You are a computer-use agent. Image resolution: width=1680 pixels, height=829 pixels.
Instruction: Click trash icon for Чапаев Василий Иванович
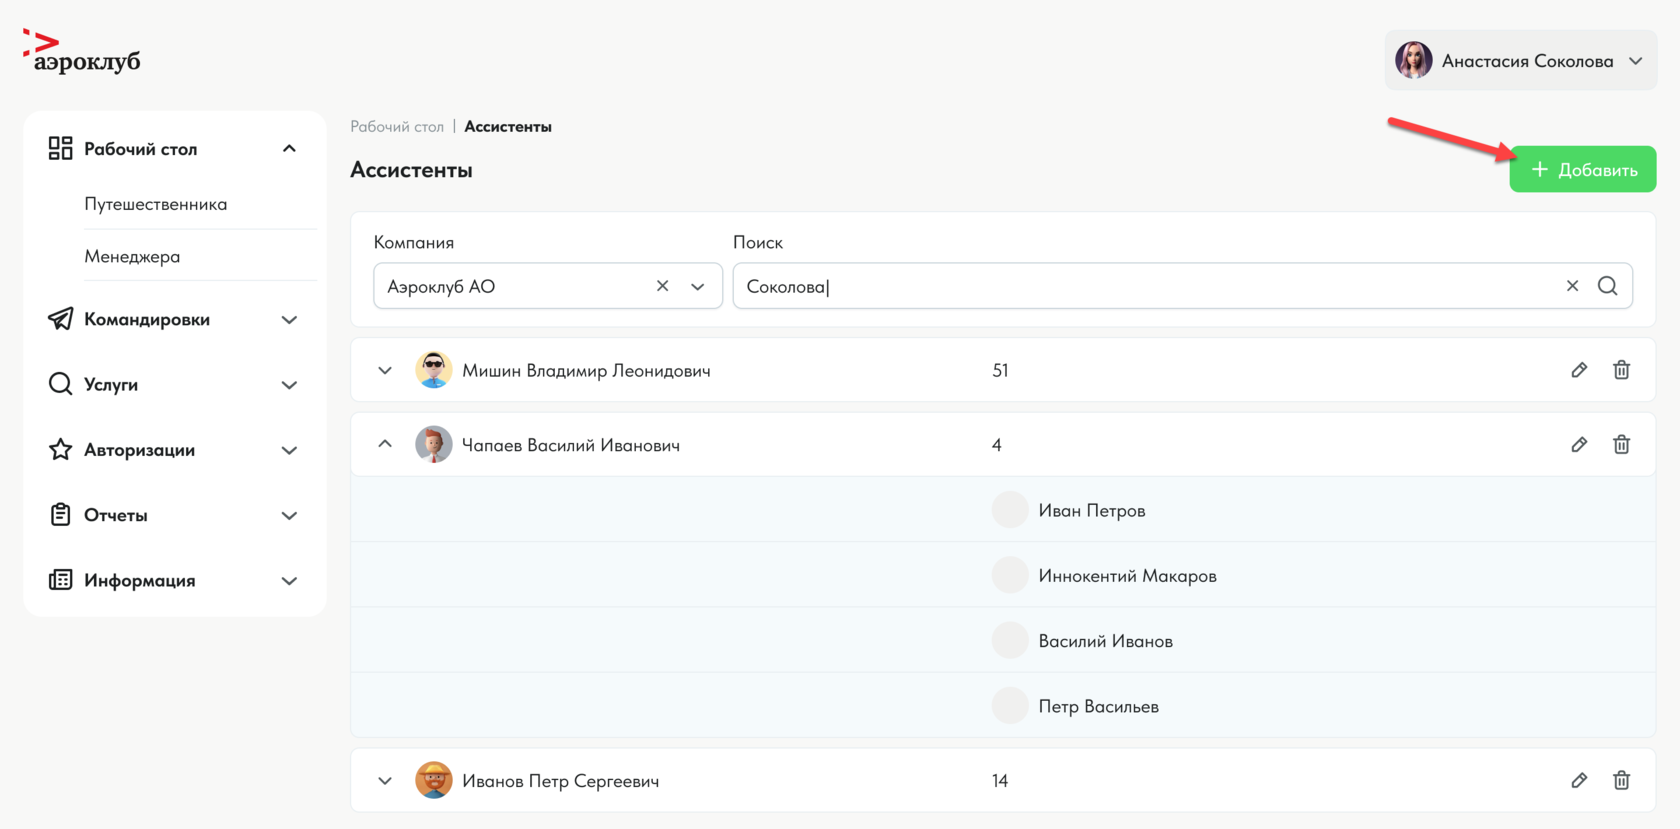1621,445
